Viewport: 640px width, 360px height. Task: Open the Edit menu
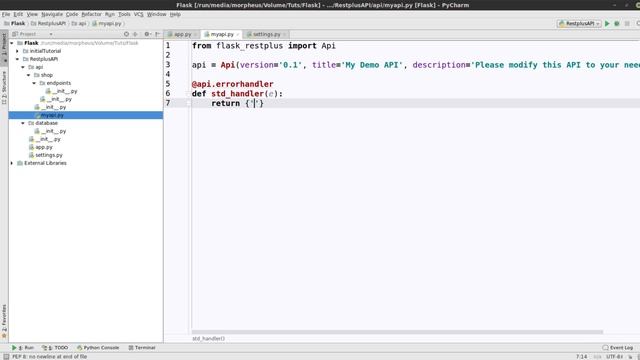click(18, 14)
